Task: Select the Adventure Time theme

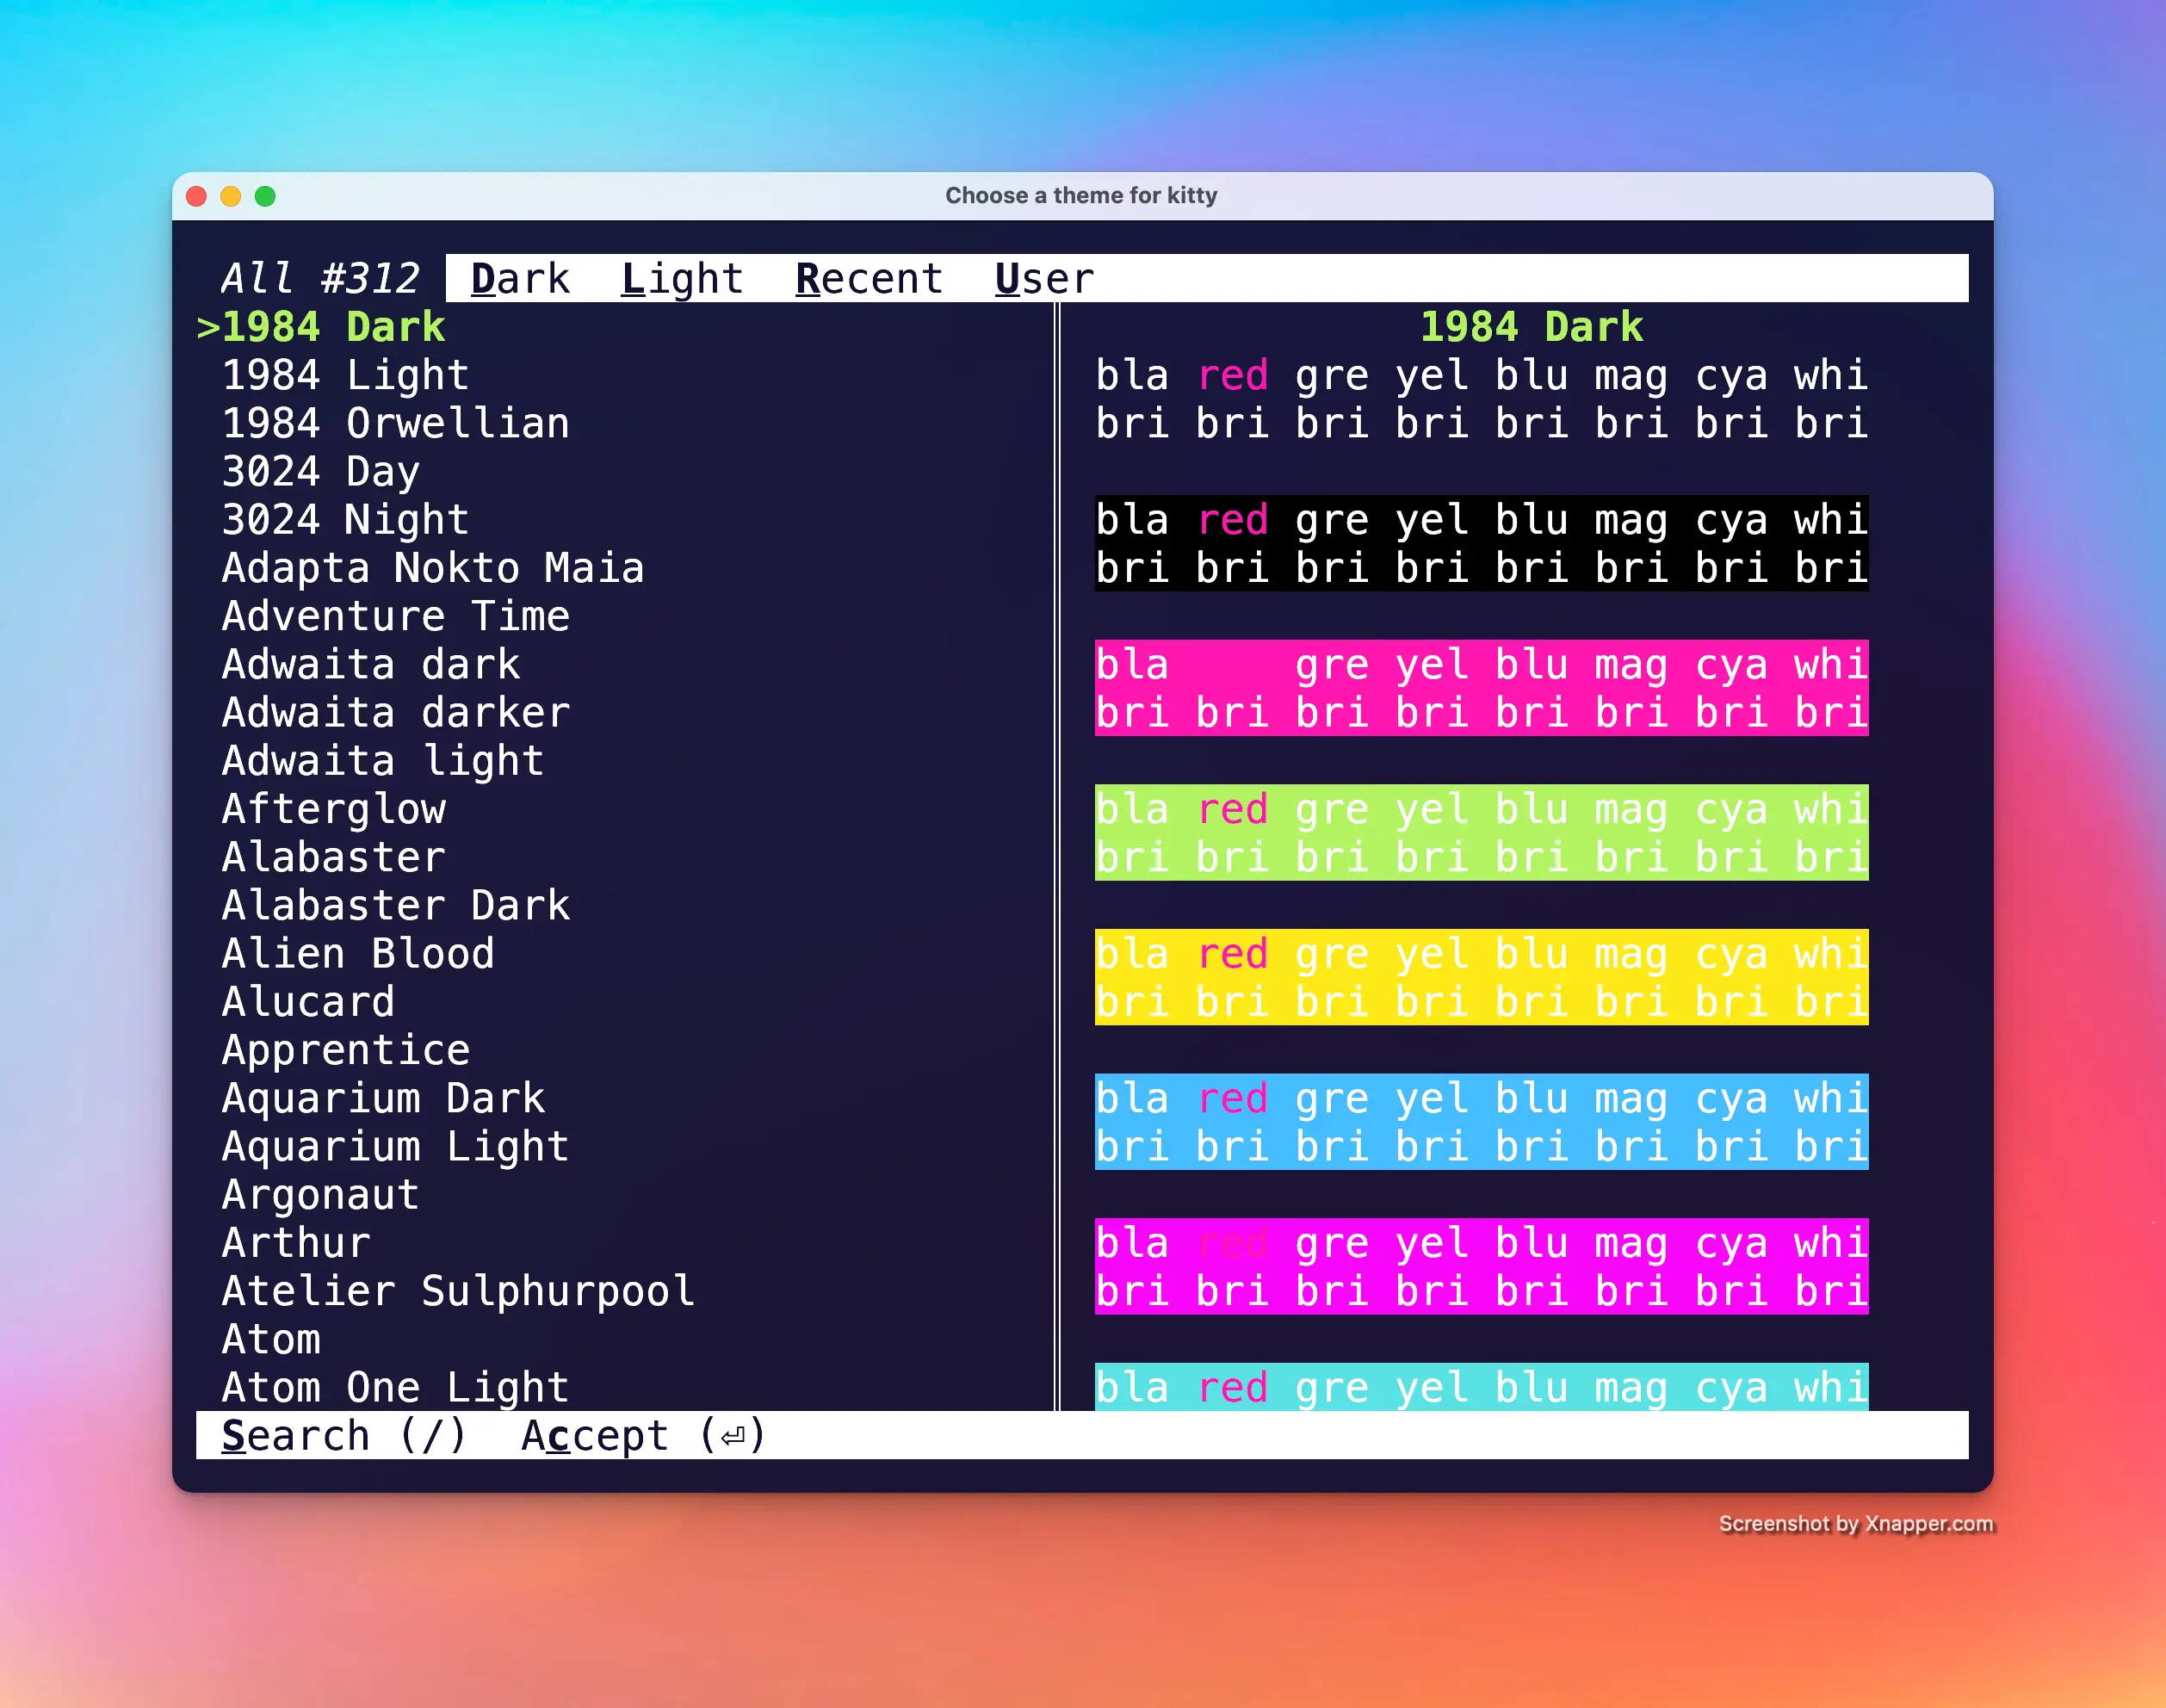Action: pos(396,616)
